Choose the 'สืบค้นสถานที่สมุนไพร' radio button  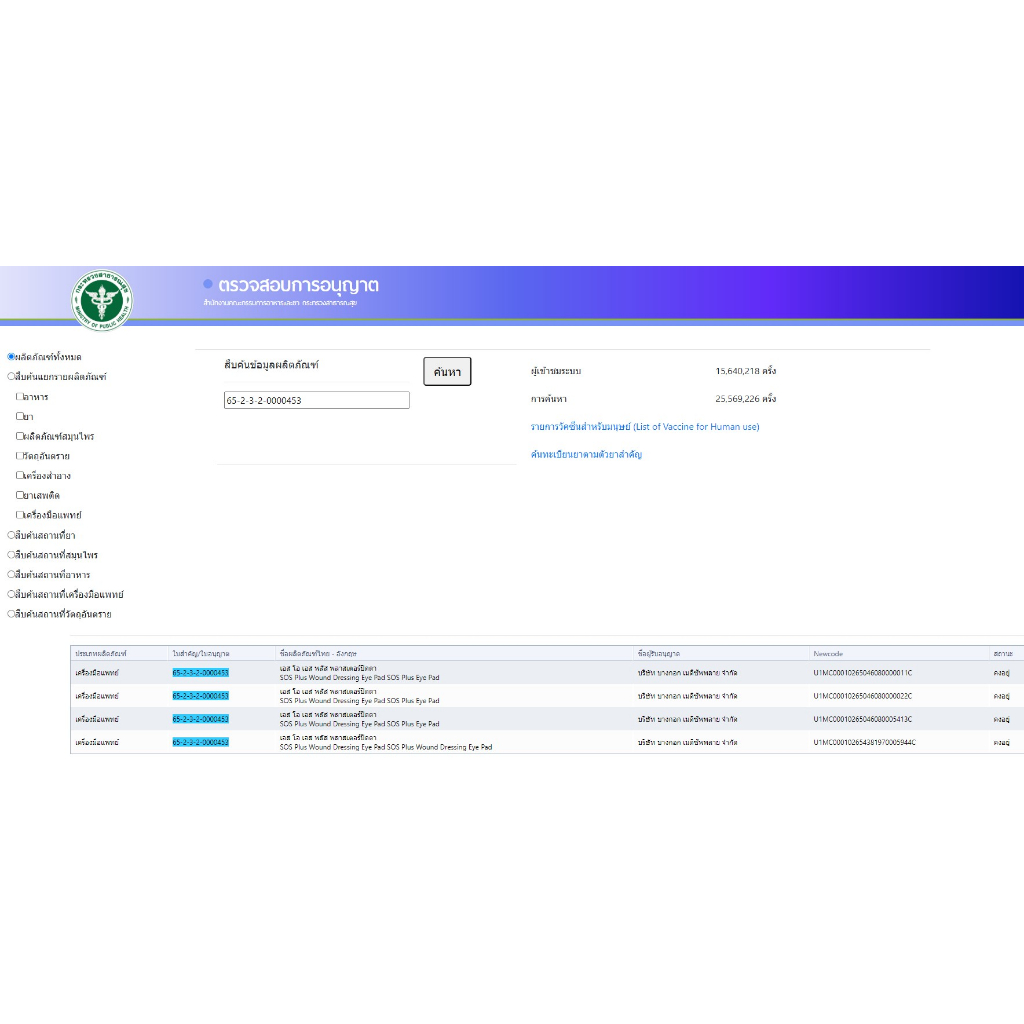click(x=11, y=554)
